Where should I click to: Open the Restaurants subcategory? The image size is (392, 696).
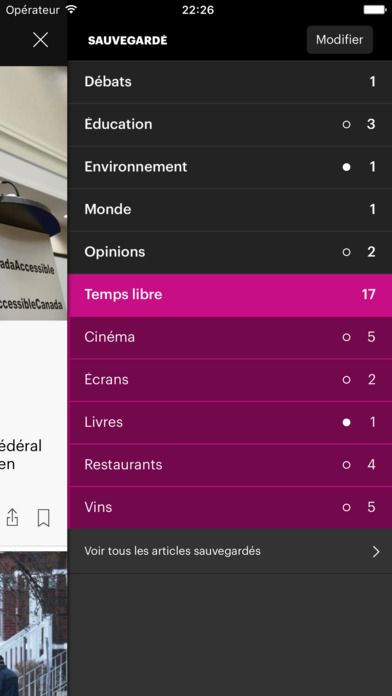[x=230, y=465]
